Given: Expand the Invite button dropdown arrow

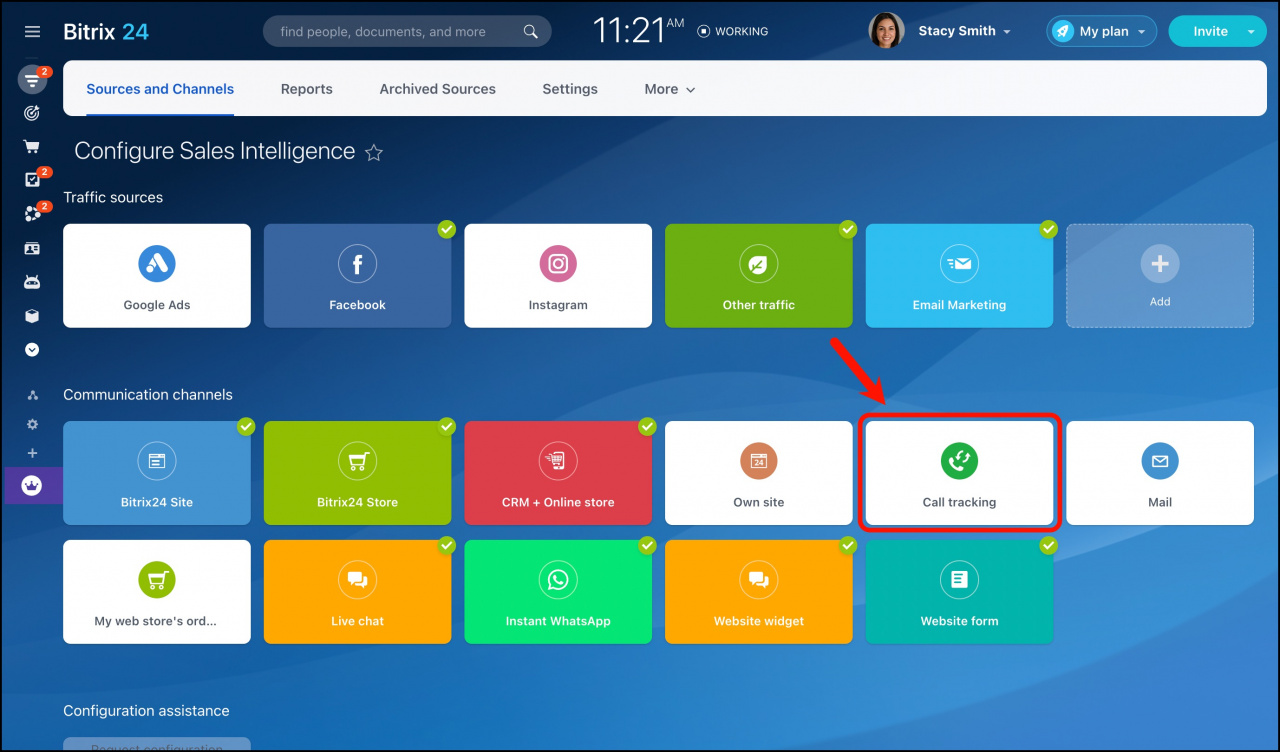Looking at the screenshot, I should 1251,32.
